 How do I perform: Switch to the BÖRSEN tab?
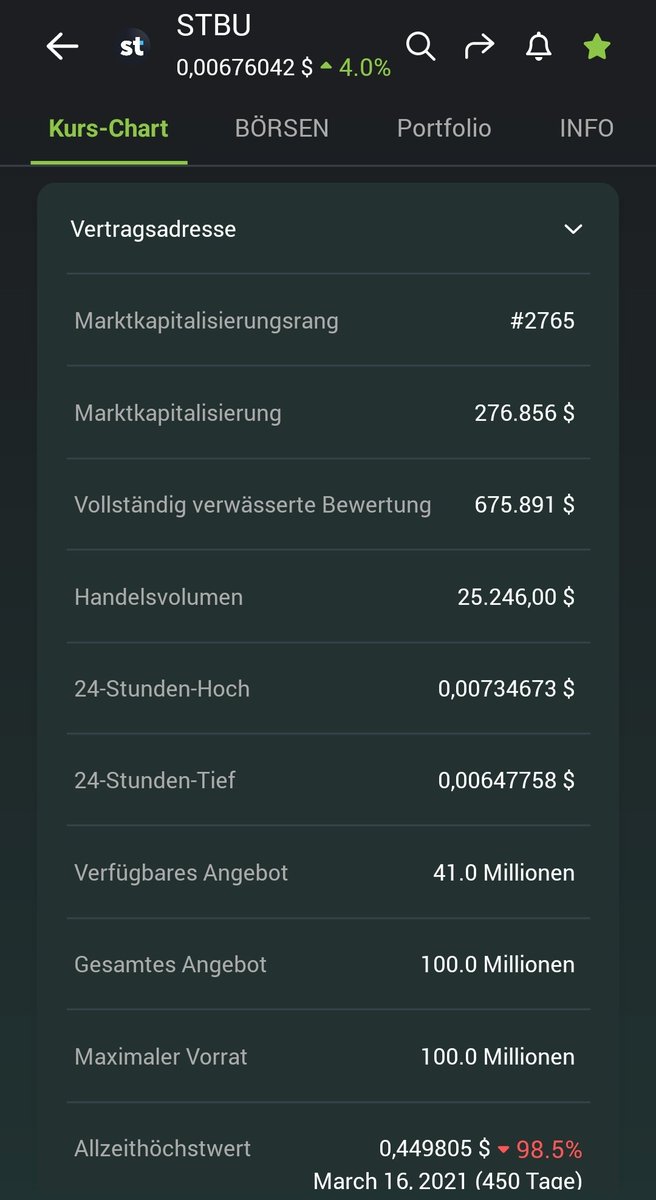(282, 128)
